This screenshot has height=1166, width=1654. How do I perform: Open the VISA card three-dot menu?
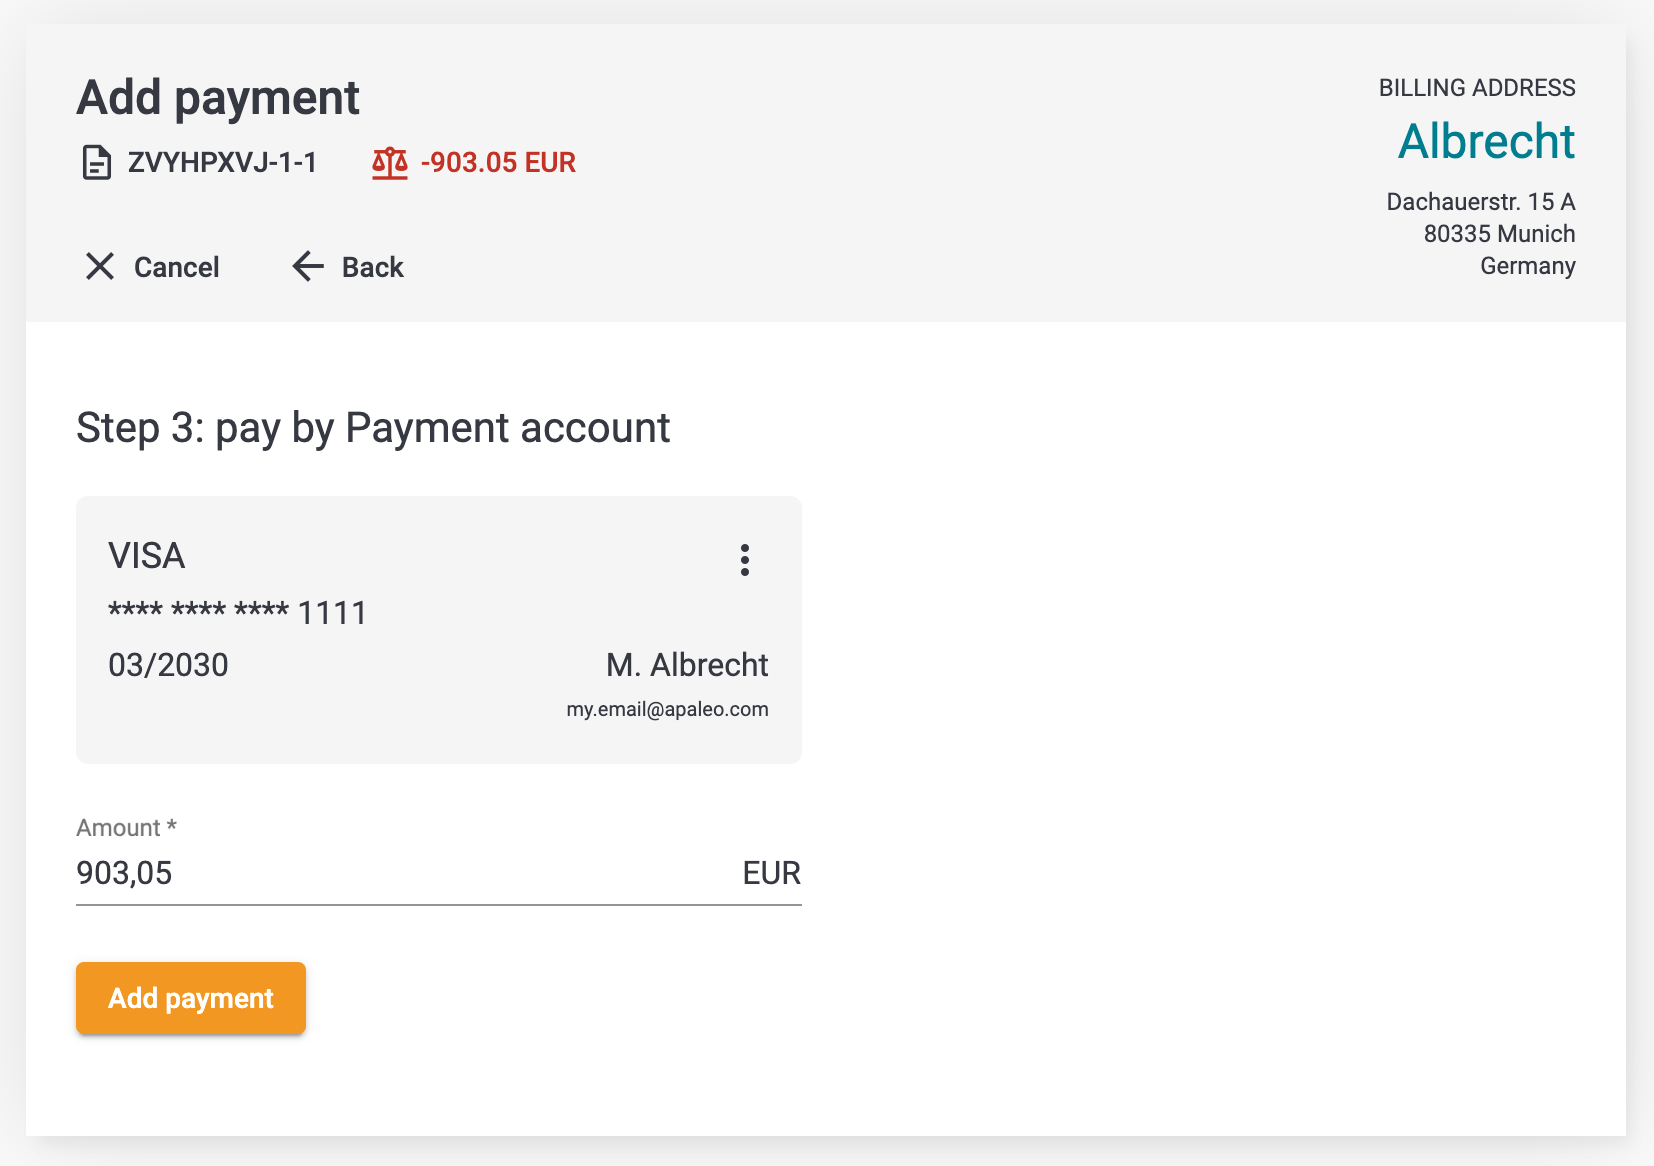pos(745,560)
